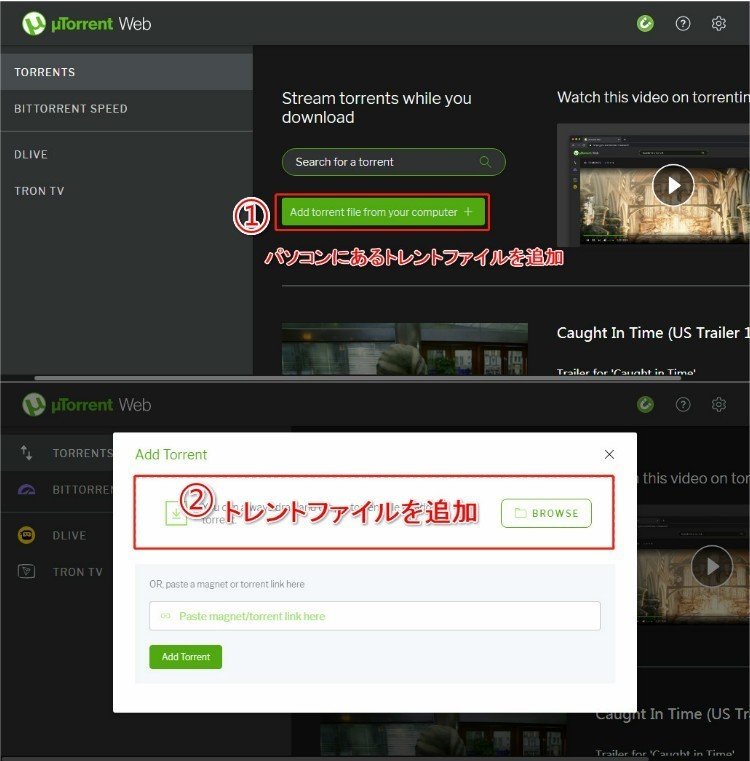Open Caught In Time (US Trailer) title, top window
This screenshot has height=761, width=750.
(653, 333)
